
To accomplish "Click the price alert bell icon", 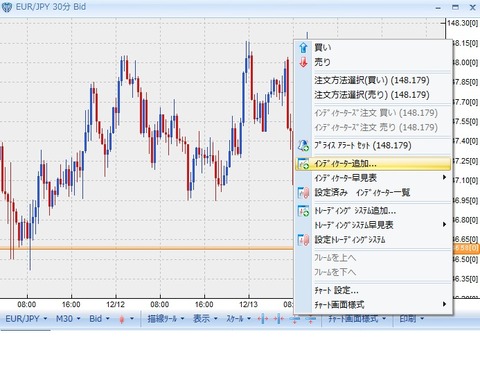I will coord(303,145).
